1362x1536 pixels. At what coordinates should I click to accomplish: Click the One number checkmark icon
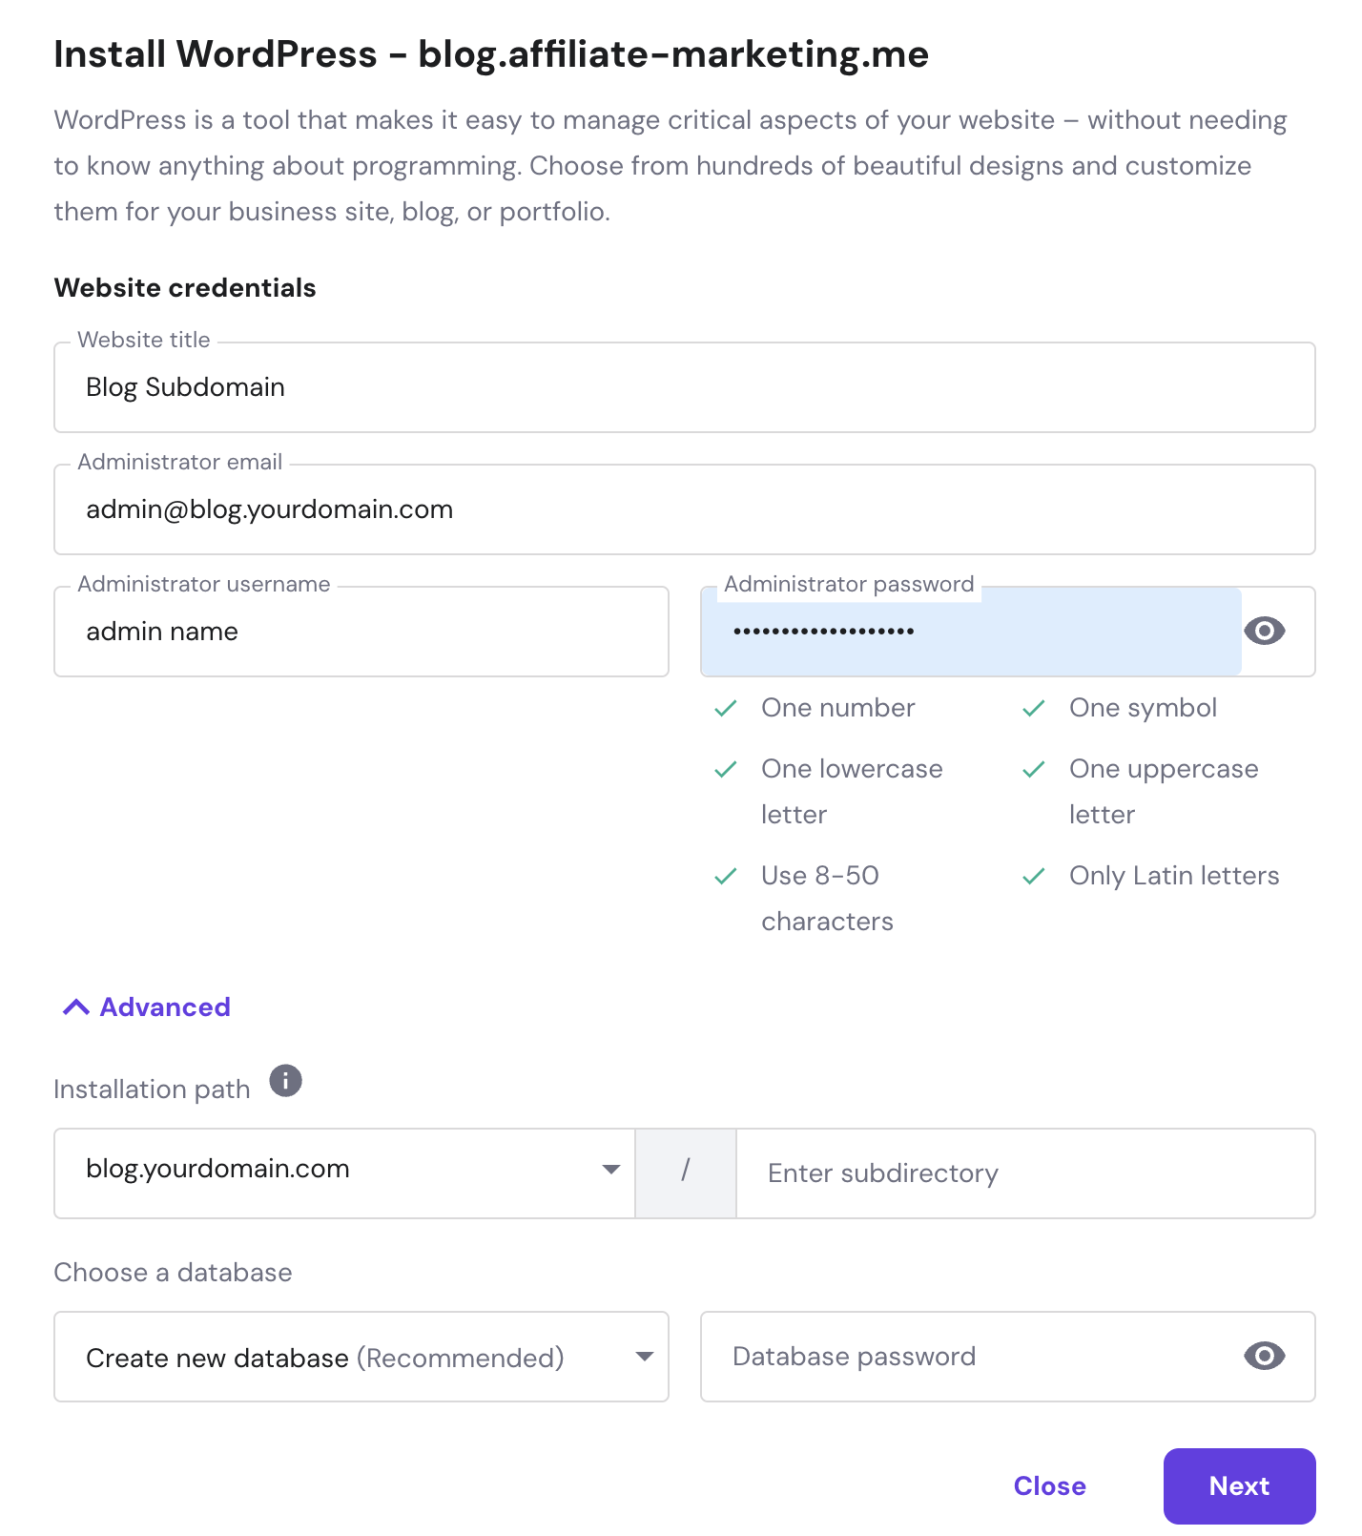(x=726, y=708)
